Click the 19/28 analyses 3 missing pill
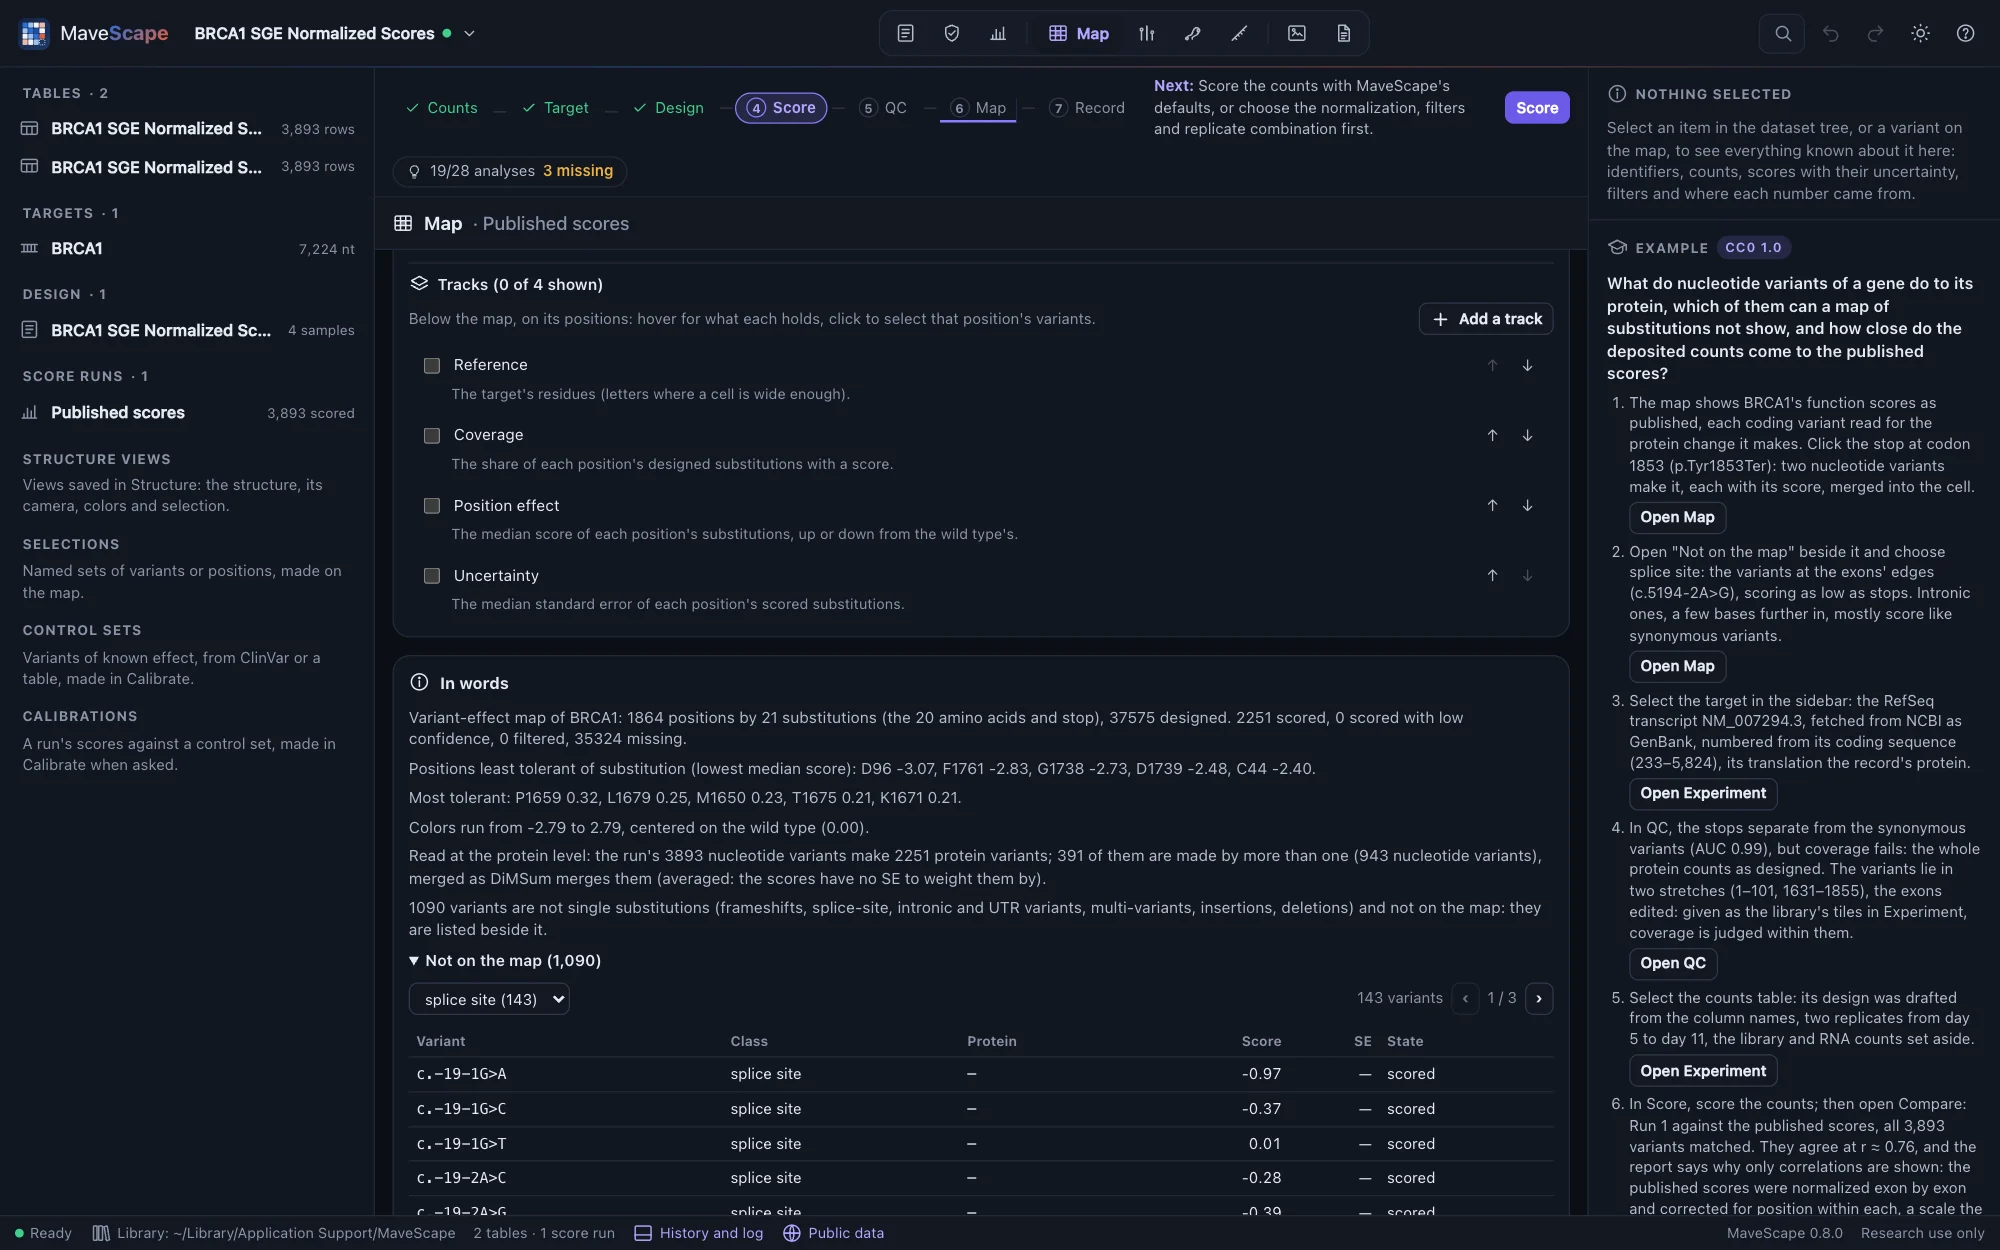2000x1250 pixels. click(x=510, y=171)
